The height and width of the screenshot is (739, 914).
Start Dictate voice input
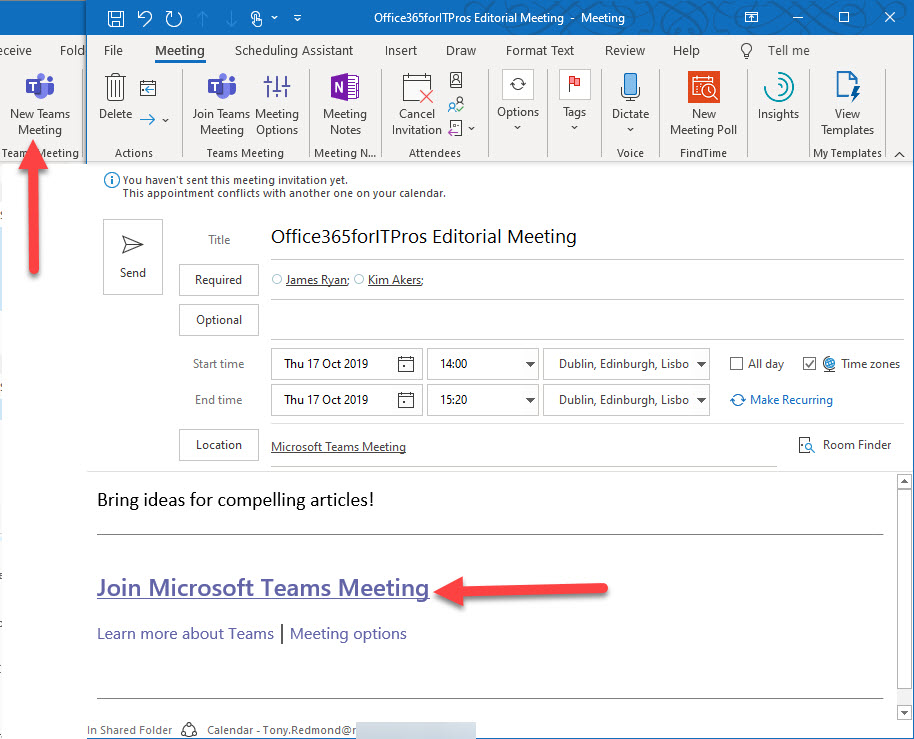(630, 104)
